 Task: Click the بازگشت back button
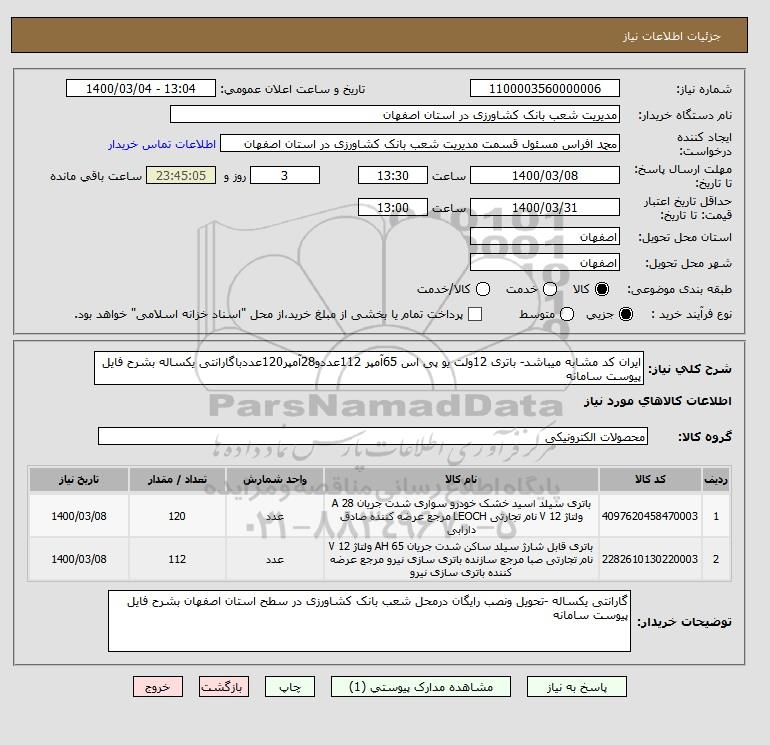point(223,687)
